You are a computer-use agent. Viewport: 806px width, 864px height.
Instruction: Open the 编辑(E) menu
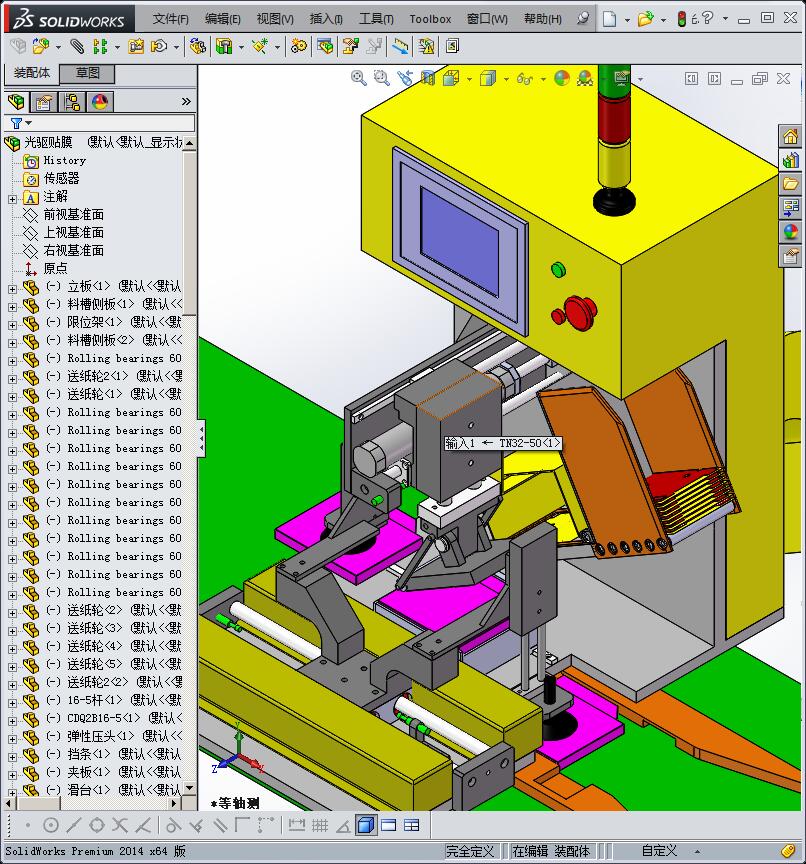223,19
